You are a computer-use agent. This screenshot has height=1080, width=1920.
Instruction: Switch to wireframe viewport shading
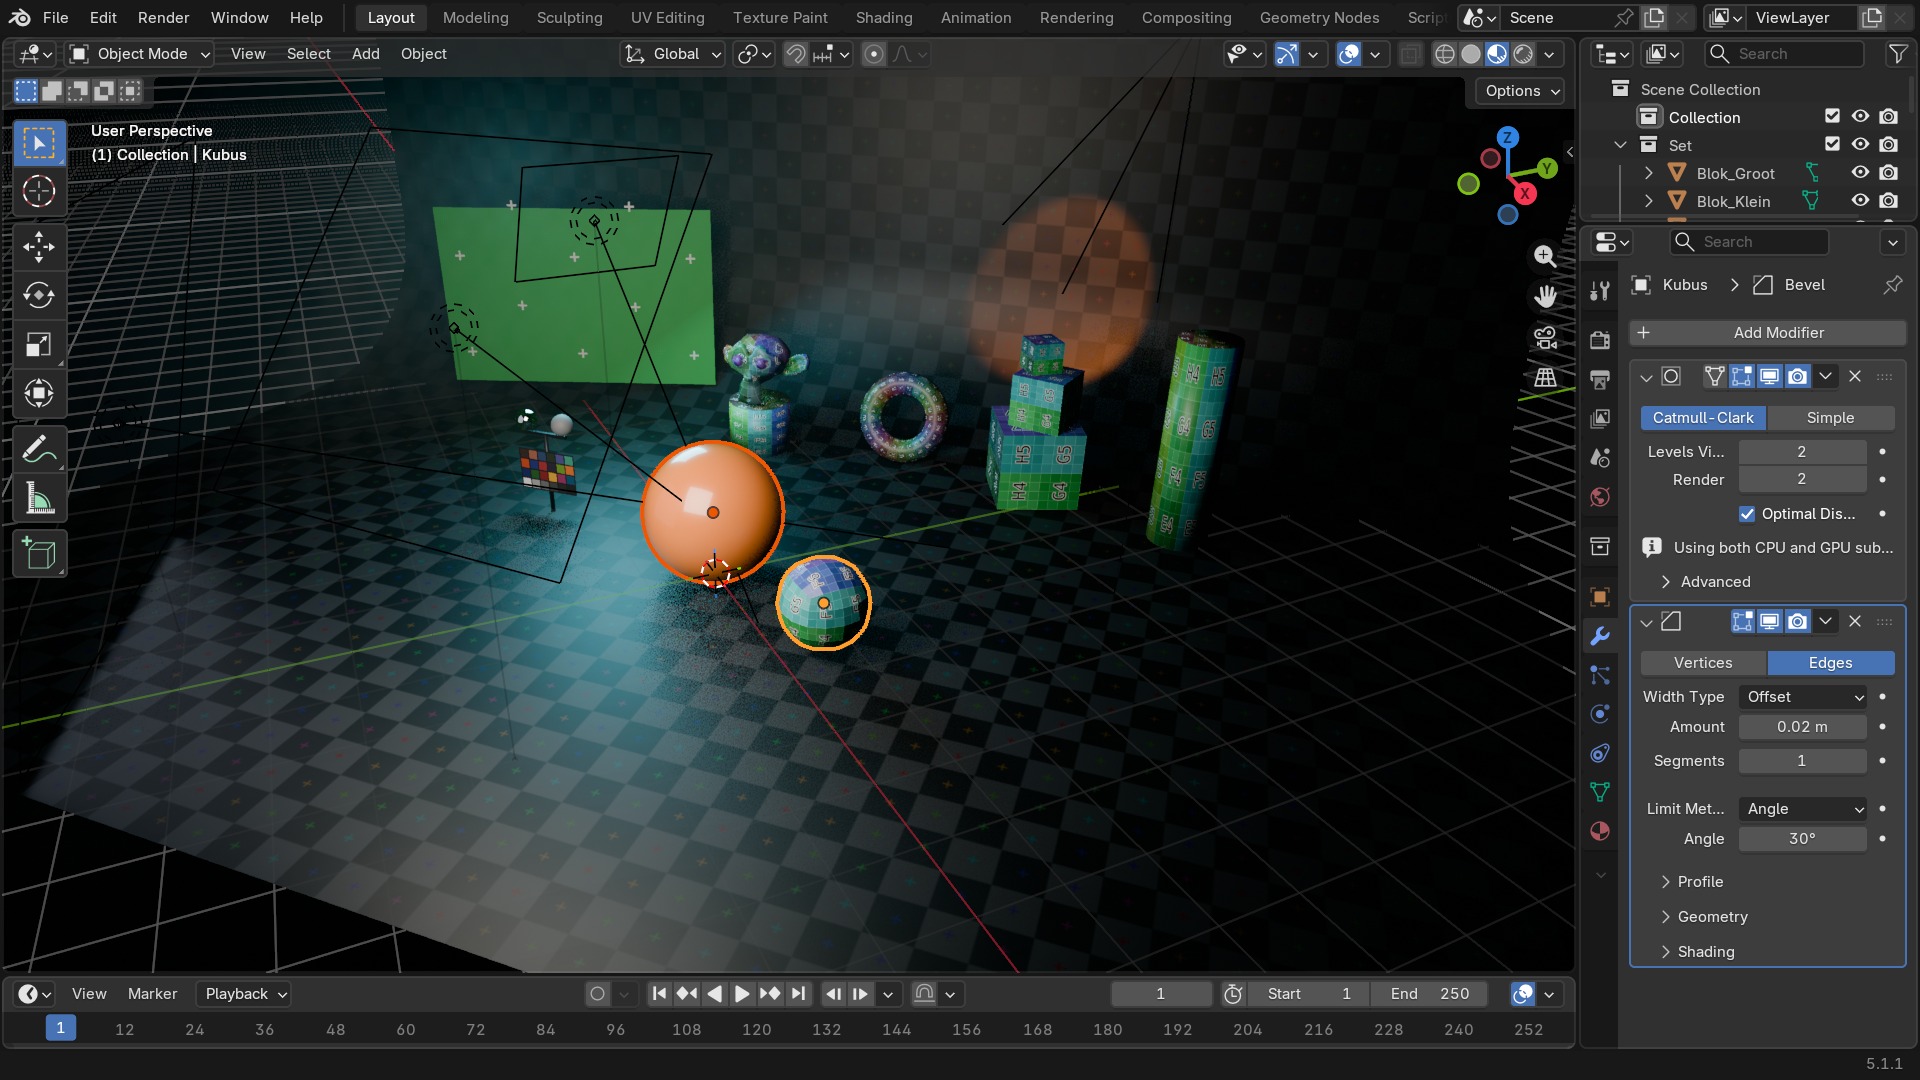click(x=1444, y=54)
